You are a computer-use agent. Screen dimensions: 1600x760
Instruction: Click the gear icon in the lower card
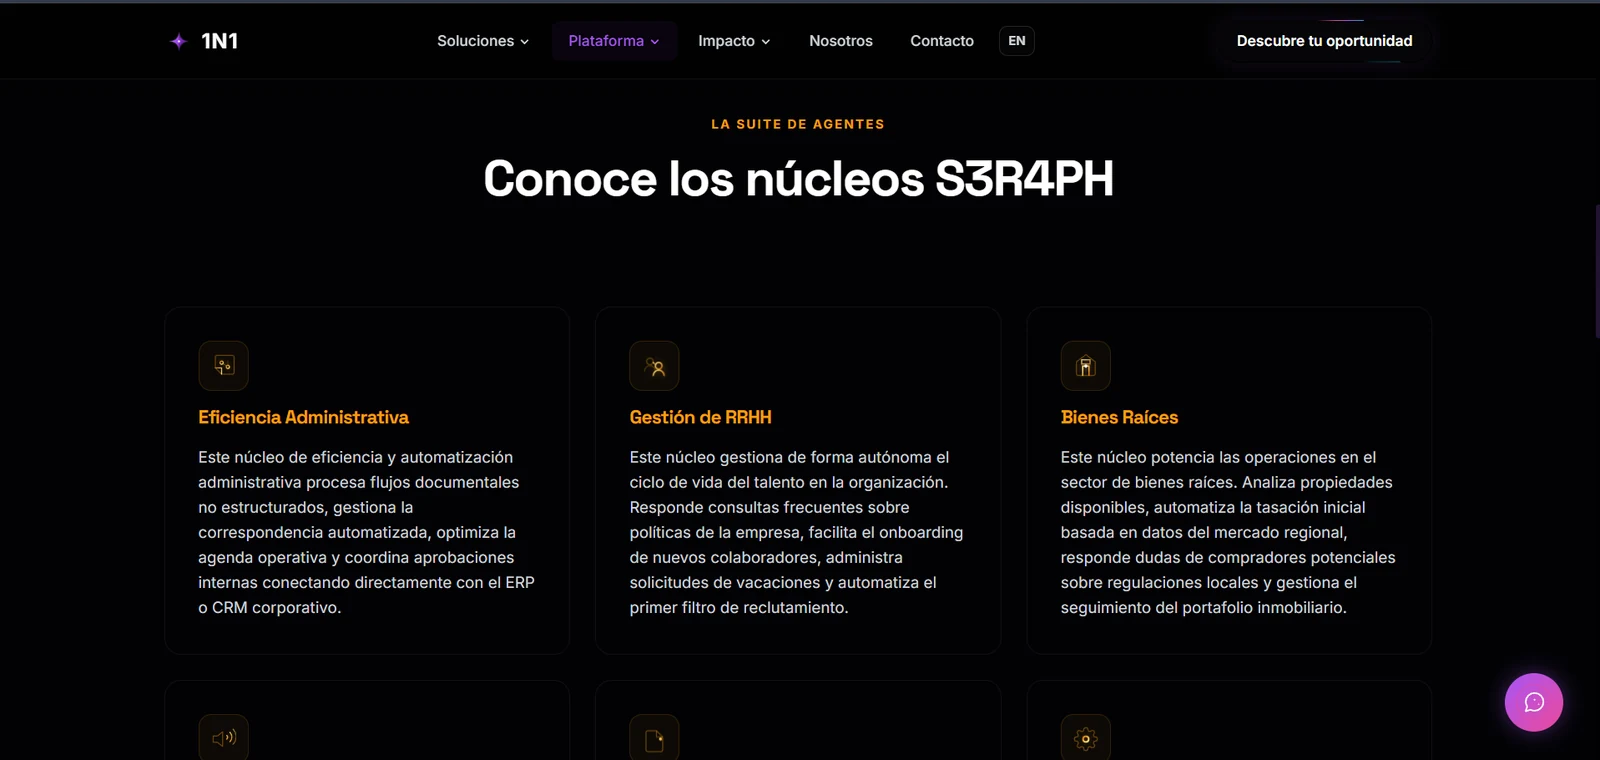point(1086,739)
